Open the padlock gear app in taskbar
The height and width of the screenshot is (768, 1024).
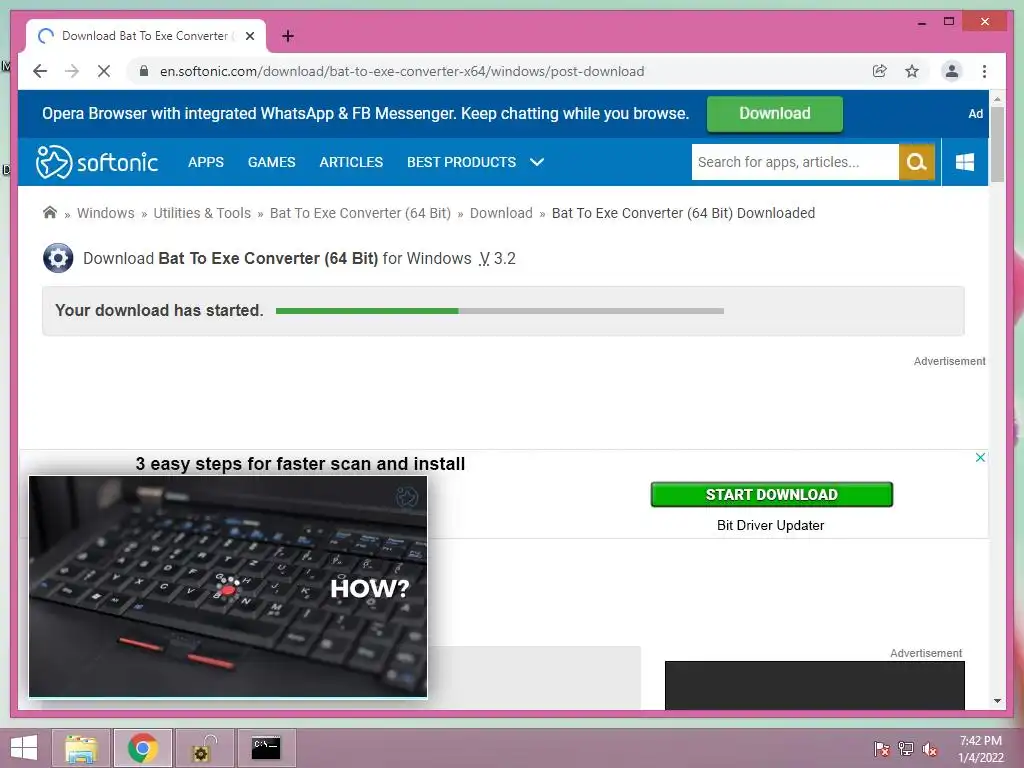[x=204, y=748]
